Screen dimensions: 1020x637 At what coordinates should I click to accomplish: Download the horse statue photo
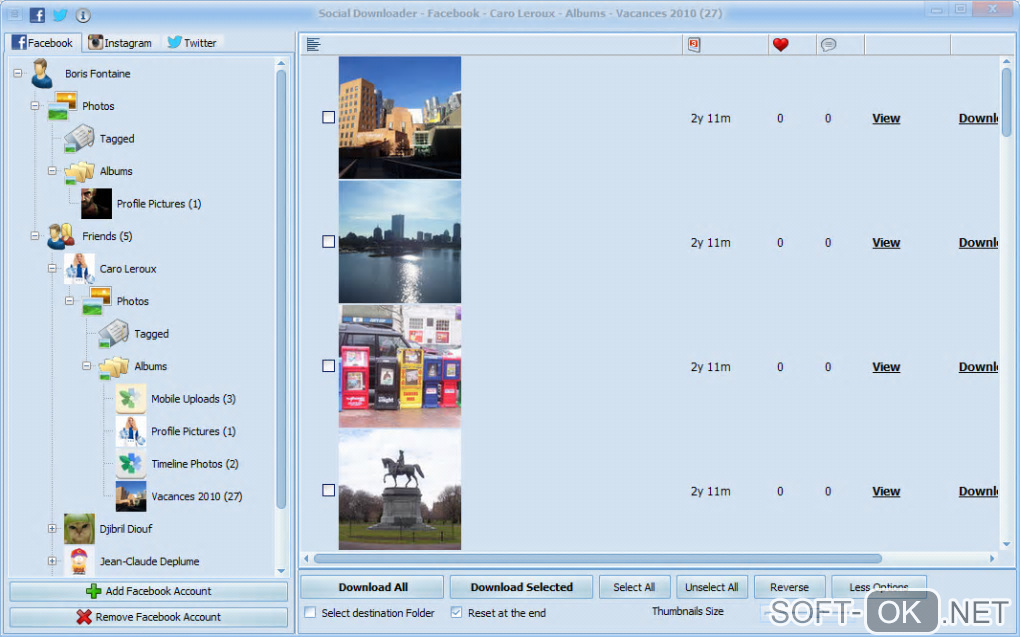click(x=978, y=491)
